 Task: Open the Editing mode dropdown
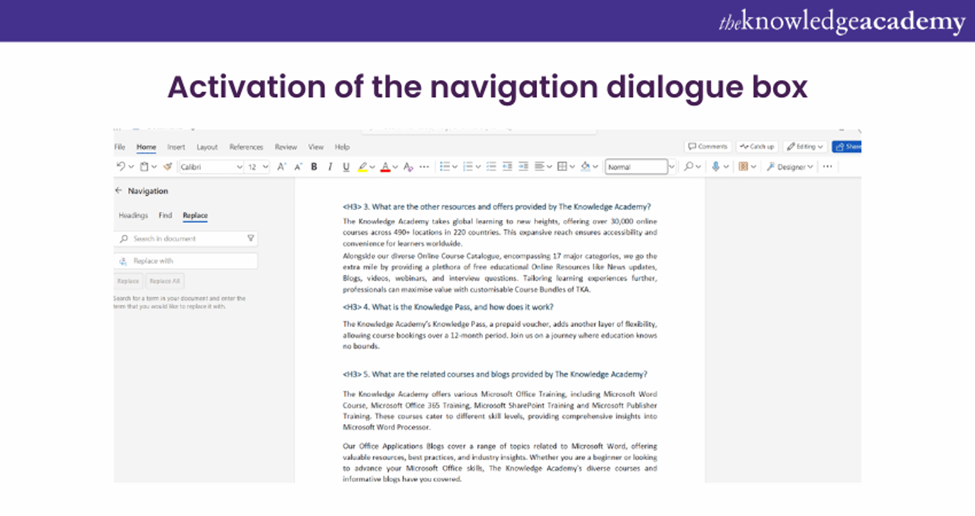(804, 147)
